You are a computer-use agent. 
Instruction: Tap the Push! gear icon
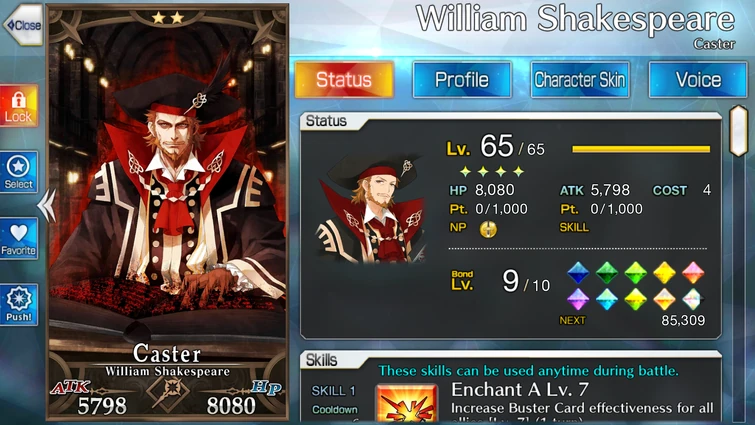[x=19, y=304]
